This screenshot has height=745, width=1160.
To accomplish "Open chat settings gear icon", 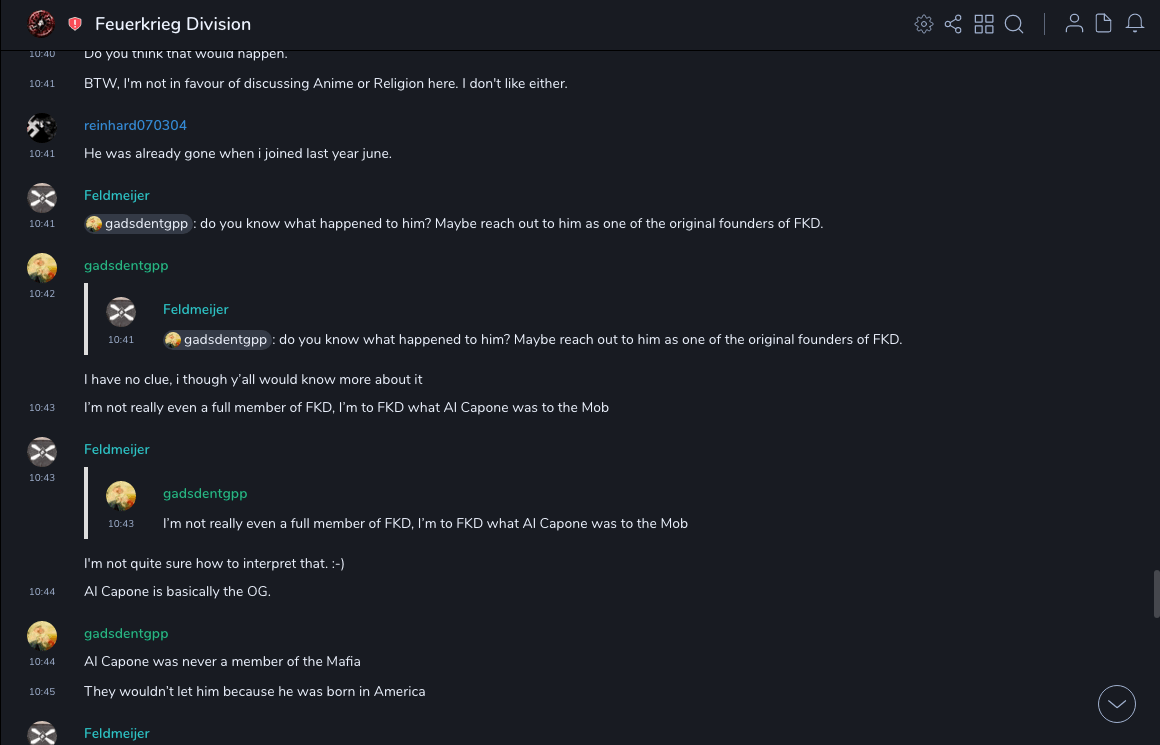I will 924,24.
